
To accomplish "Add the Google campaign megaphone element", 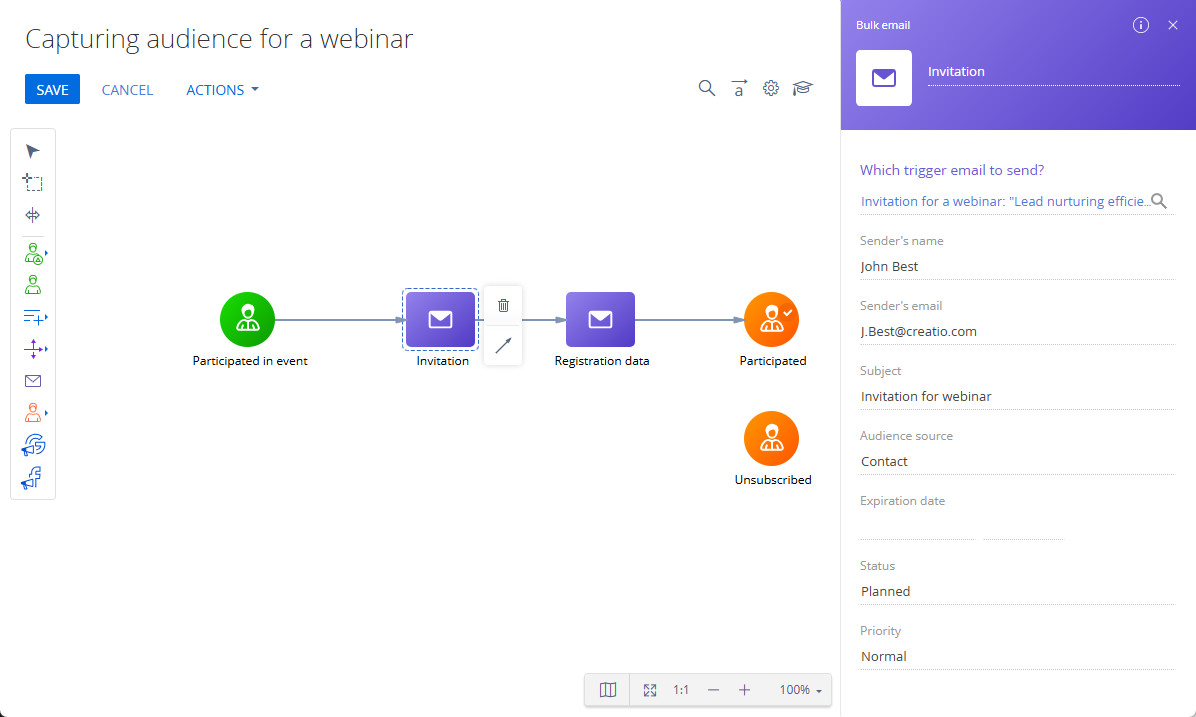I will (33, 445).
